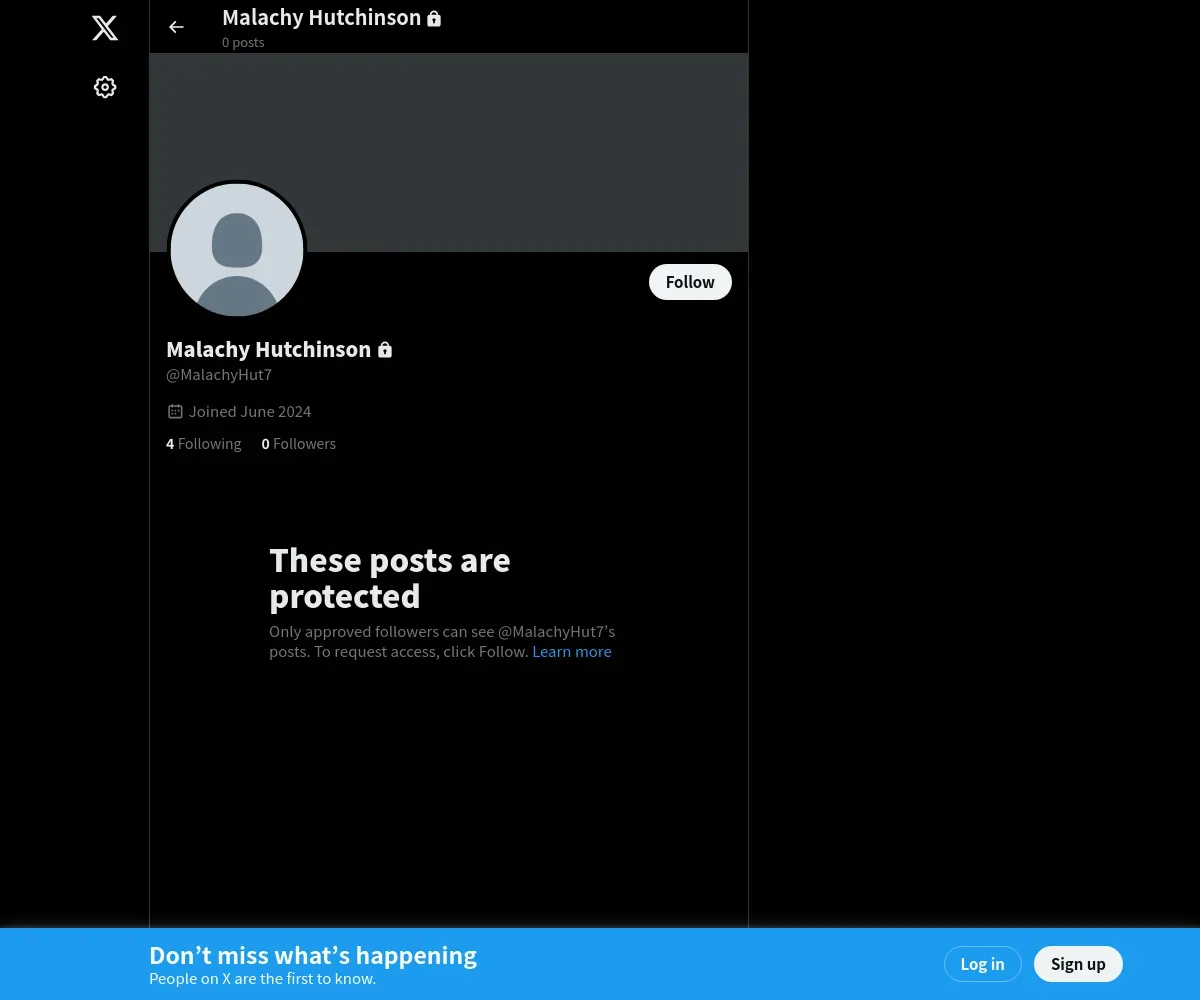Click the These posts are protected heading

[x=390, y=578]
